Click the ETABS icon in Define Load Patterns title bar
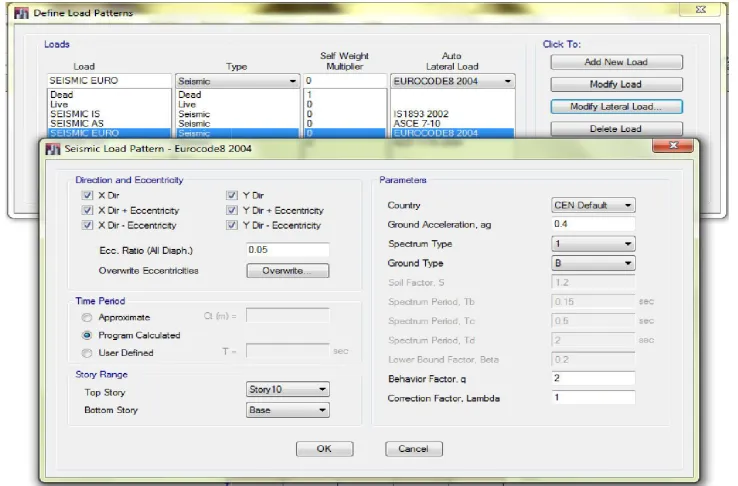 pyautogui.click(x=21, y=13)
